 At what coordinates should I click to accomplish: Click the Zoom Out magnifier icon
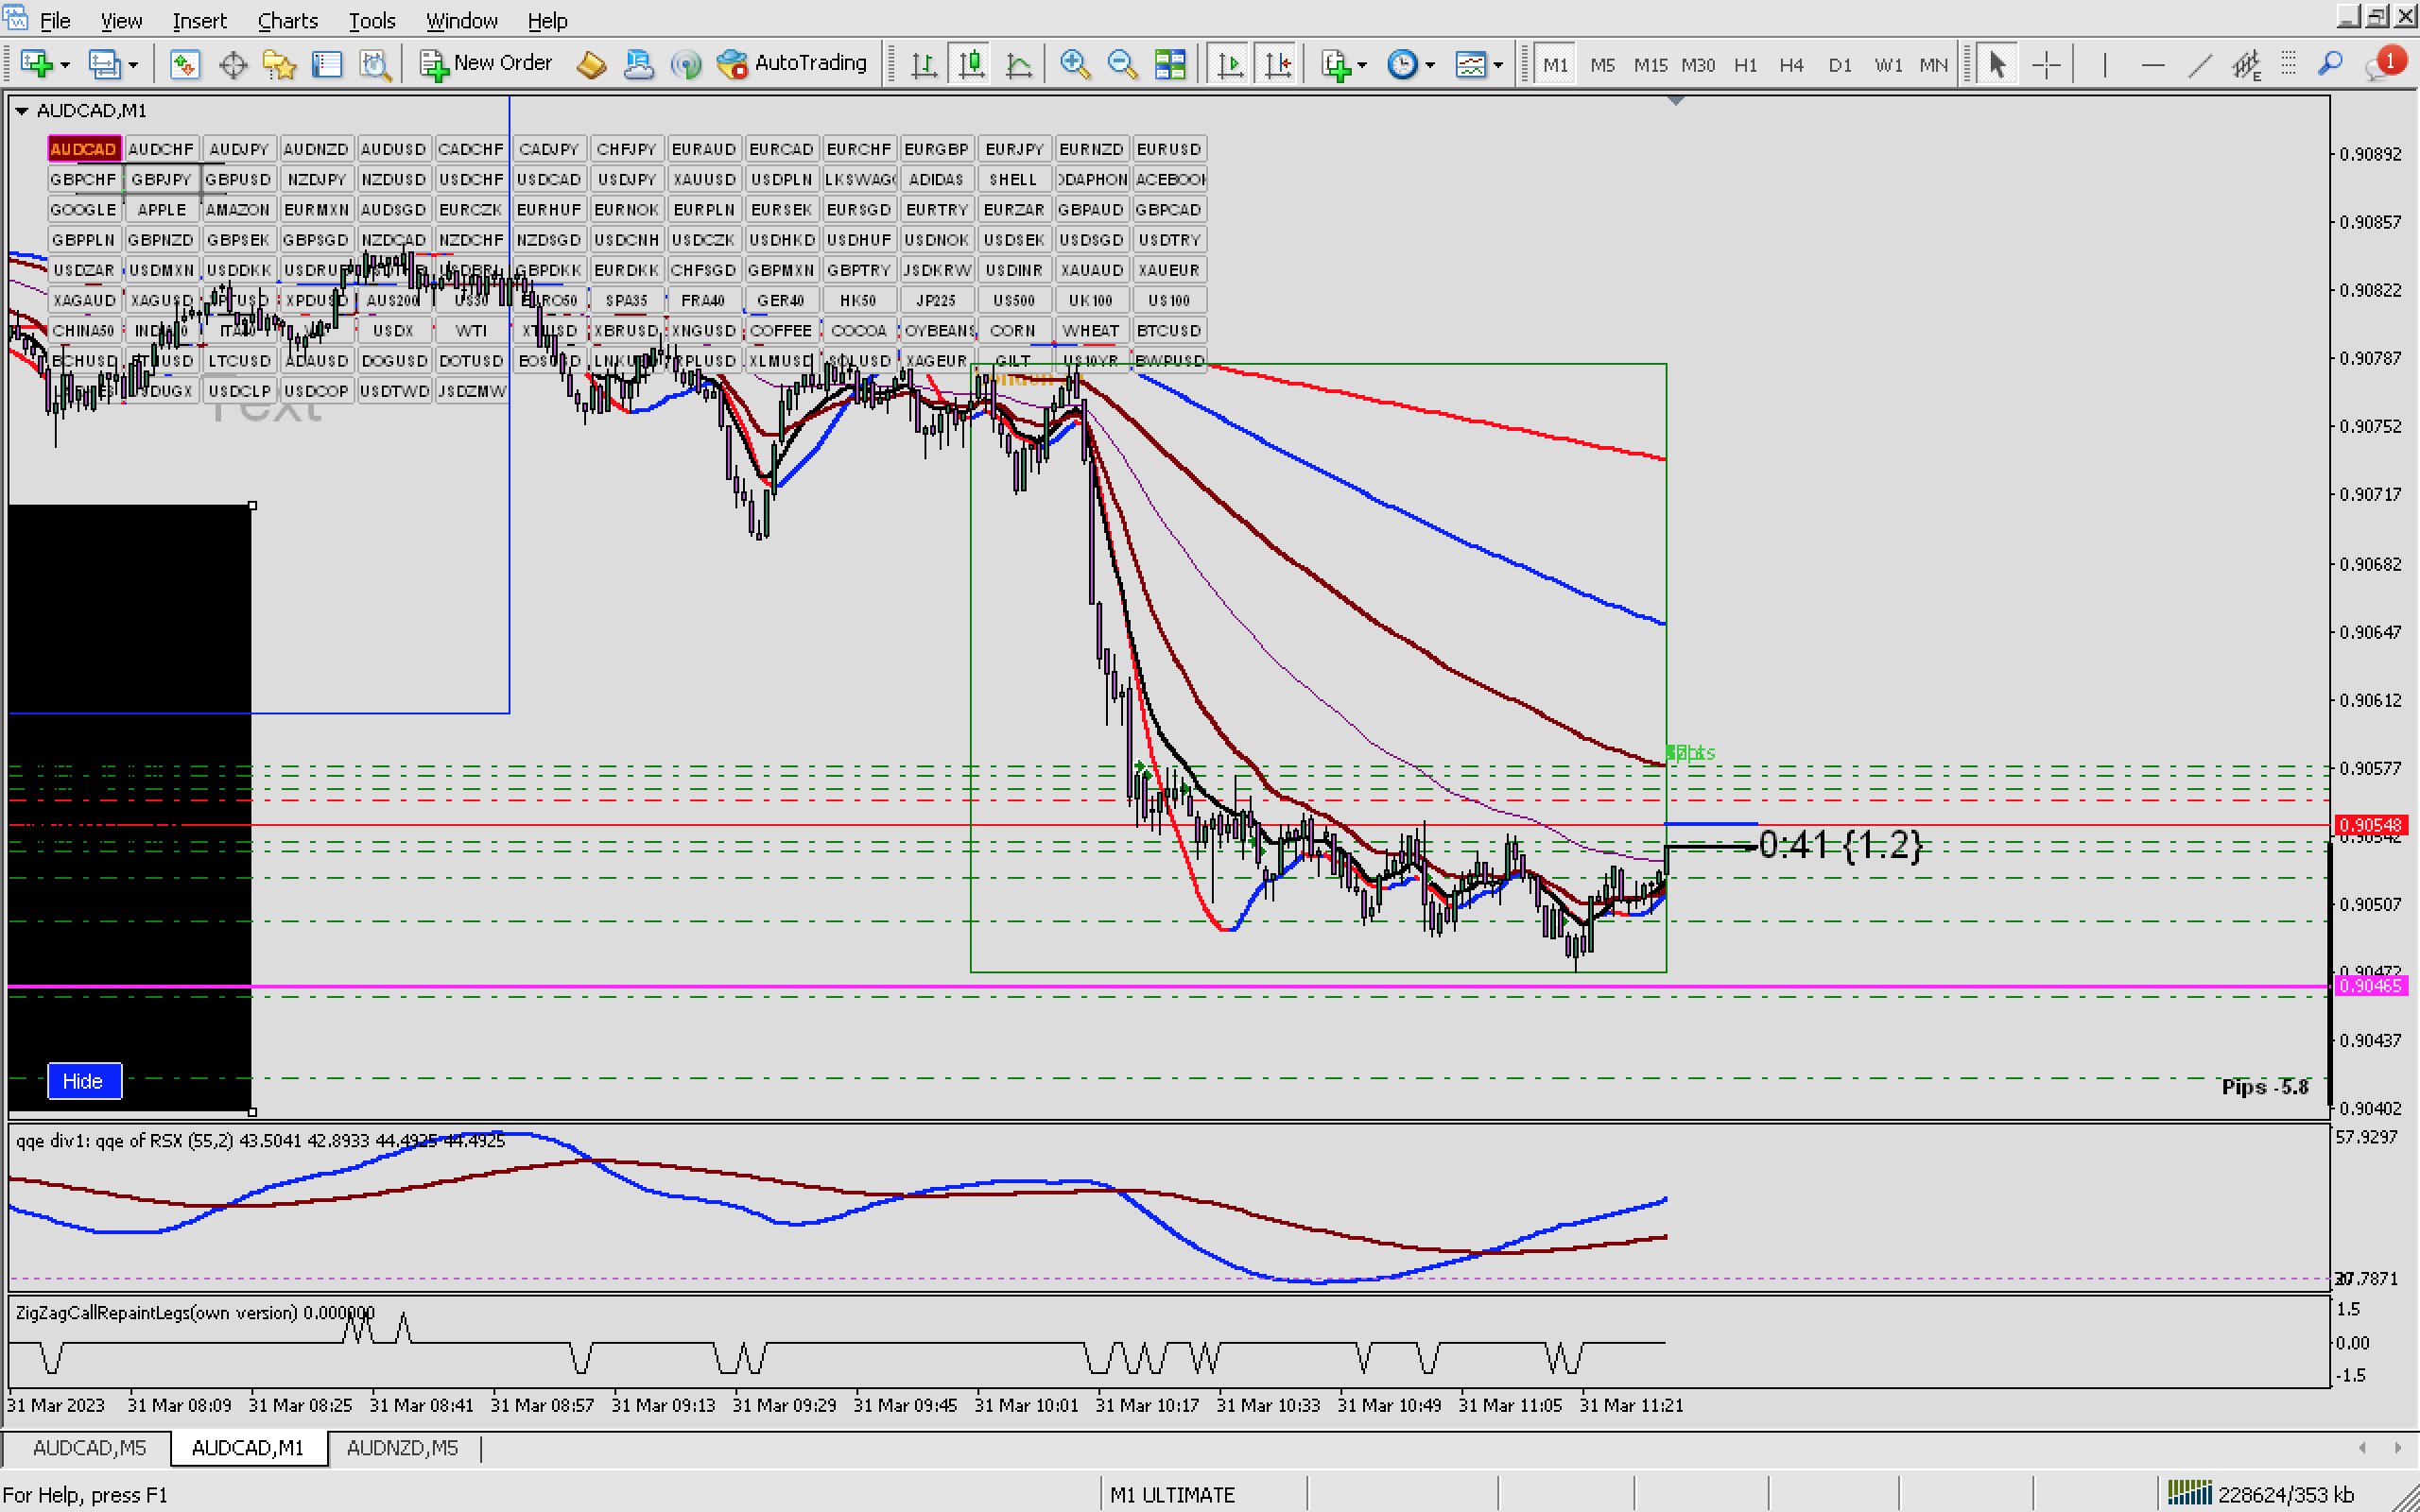click(1122, 65)
